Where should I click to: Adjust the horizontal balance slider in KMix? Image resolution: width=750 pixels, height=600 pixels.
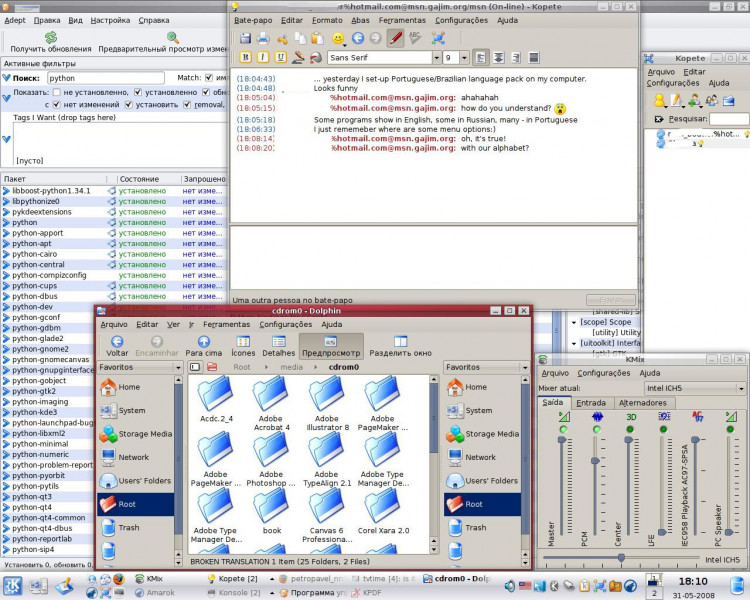point(620,557)
